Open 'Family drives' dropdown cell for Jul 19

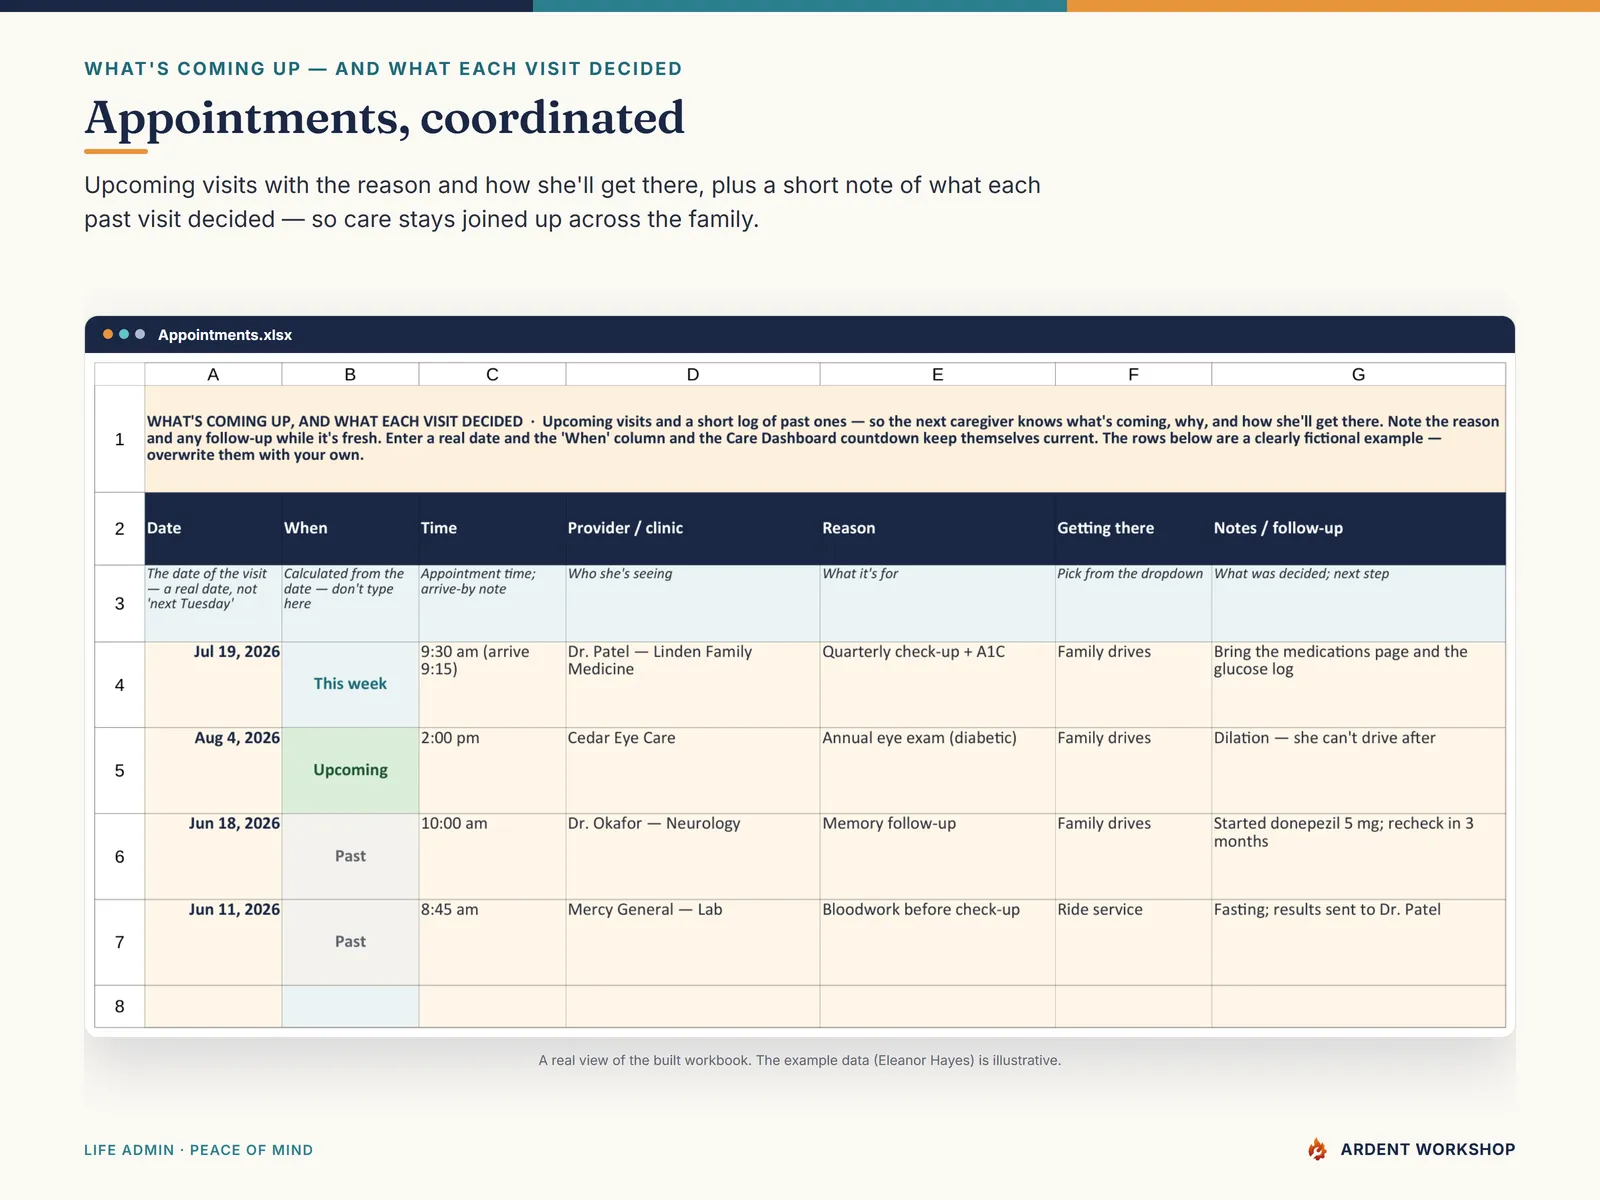[1133, 685]
